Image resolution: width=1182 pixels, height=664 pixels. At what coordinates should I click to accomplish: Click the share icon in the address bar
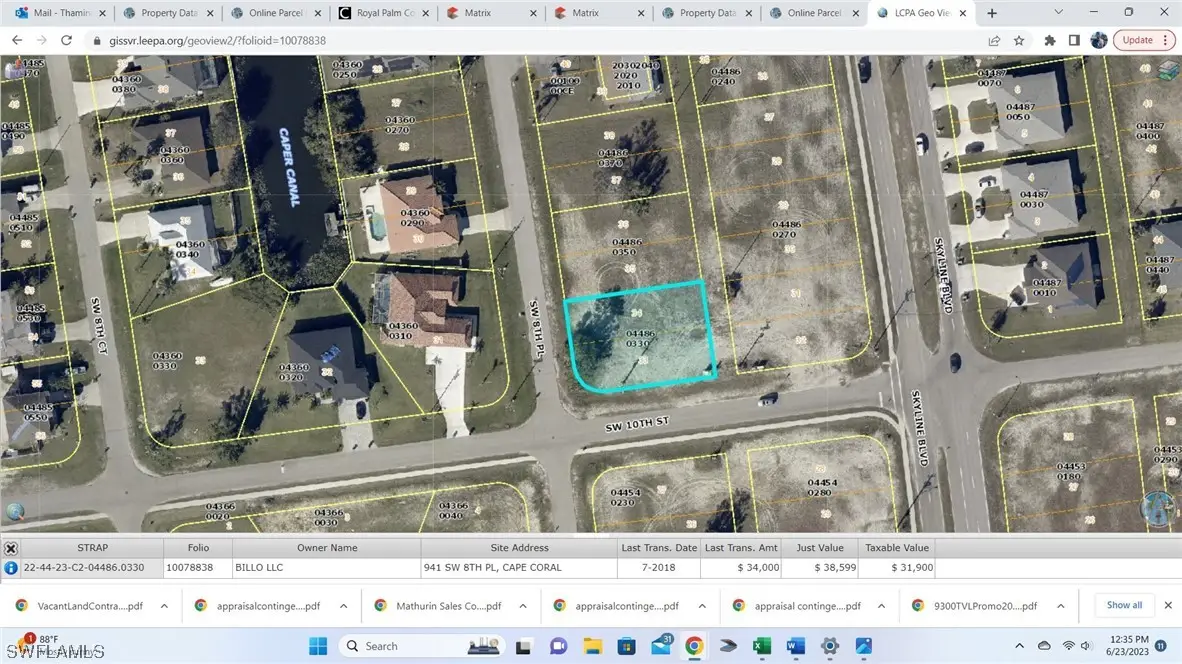[994, 40]
